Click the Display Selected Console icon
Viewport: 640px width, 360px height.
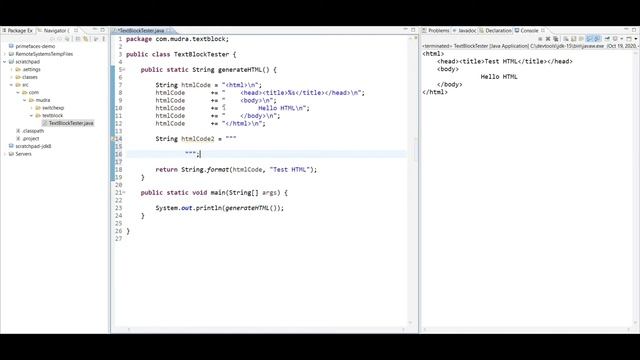coord(615,39)
